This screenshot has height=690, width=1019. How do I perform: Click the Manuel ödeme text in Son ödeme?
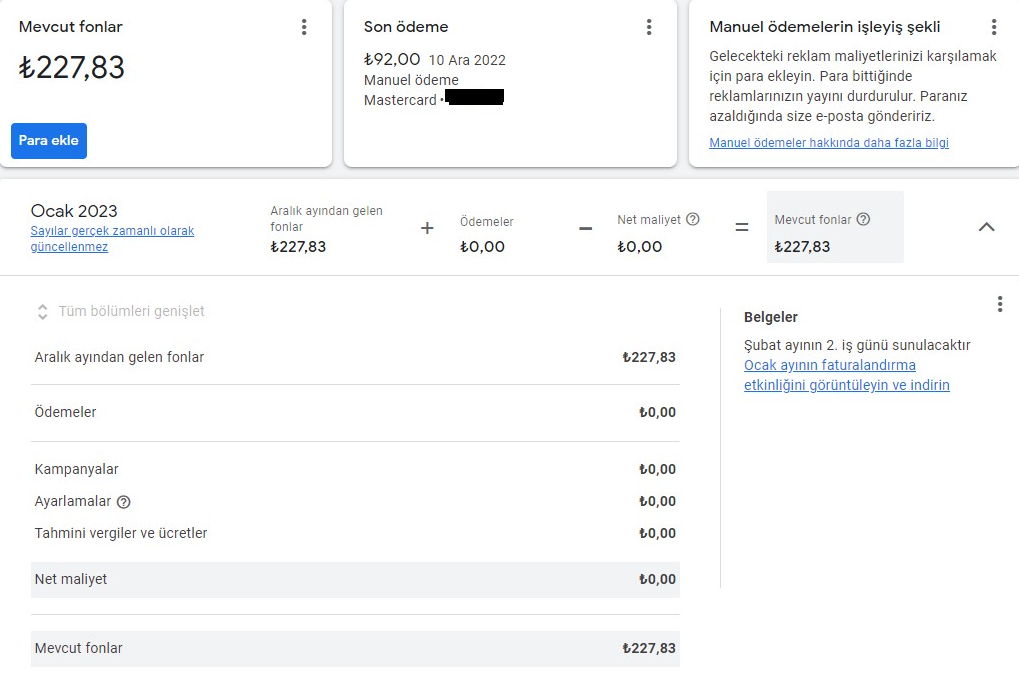tap(411, 80)
